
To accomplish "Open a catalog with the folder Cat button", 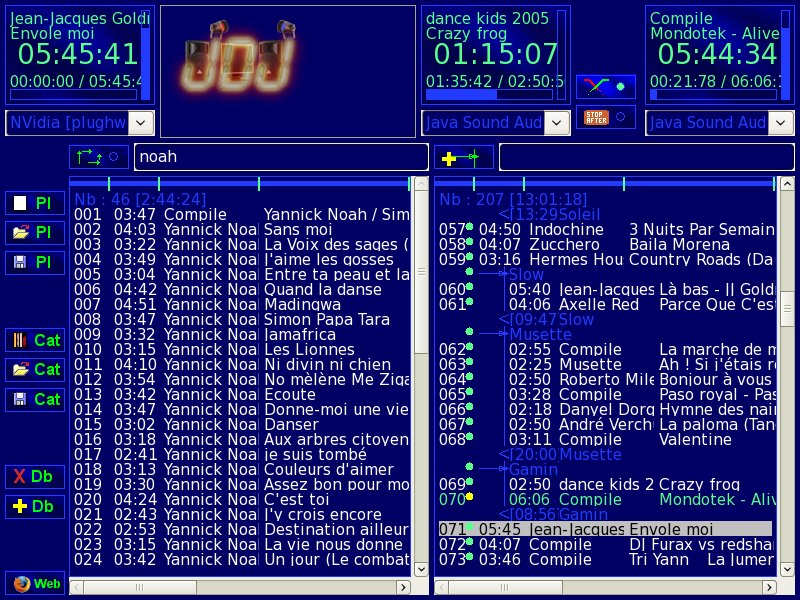I will pos(35,370).
